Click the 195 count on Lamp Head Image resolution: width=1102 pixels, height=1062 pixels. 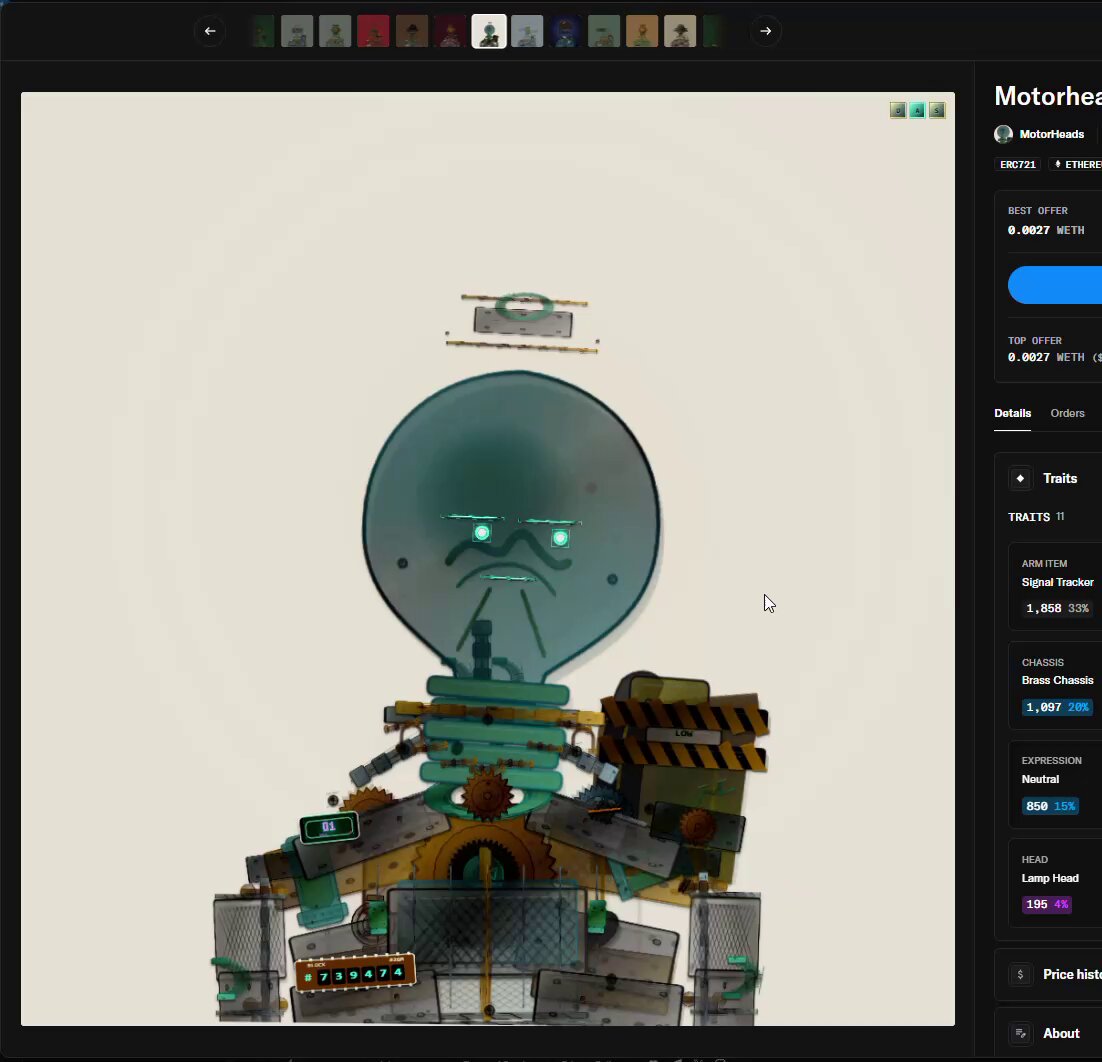[1037, 905]
